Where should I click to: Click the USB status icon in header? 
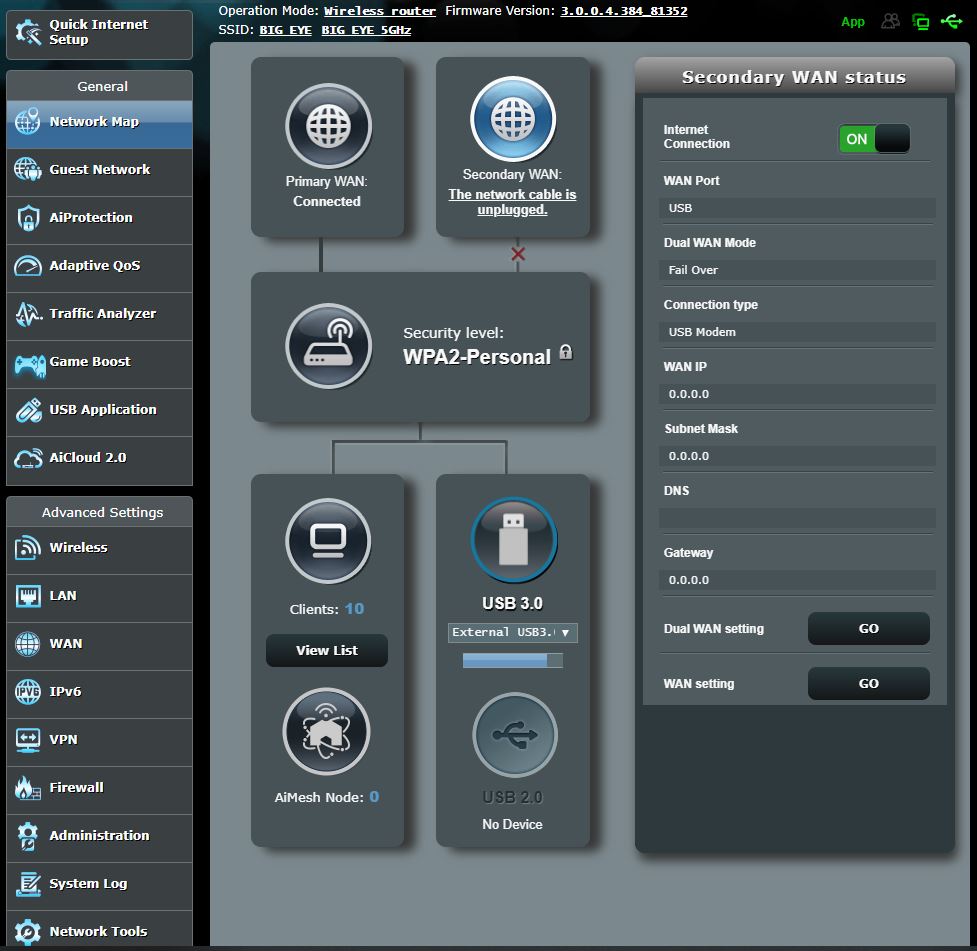pyautogui.click(x=951, y=22)
